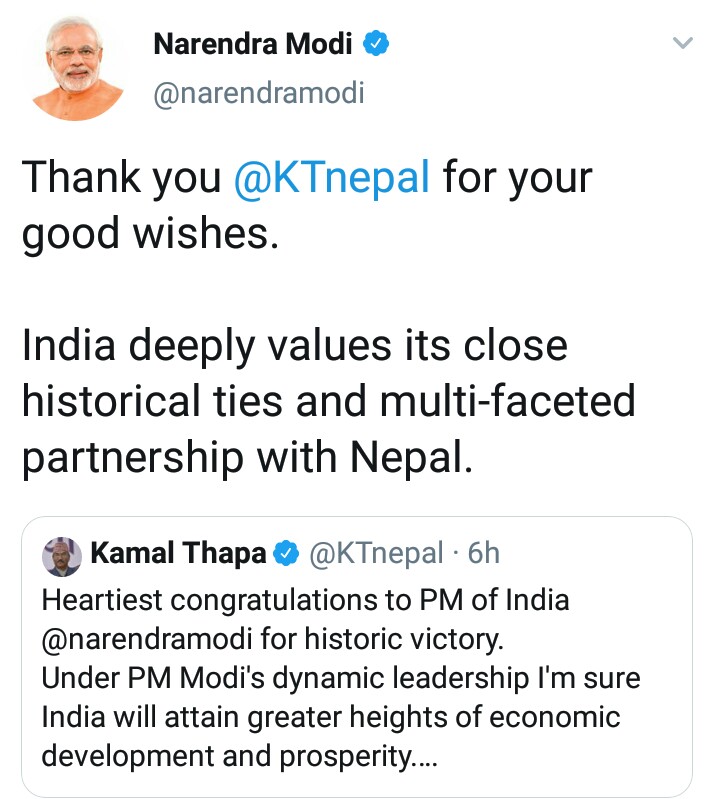Image resolution: width=716 pixels, height=799 pixels.
Task: Follow the blue @KTnepal mention link
Action: click(331, 179)
